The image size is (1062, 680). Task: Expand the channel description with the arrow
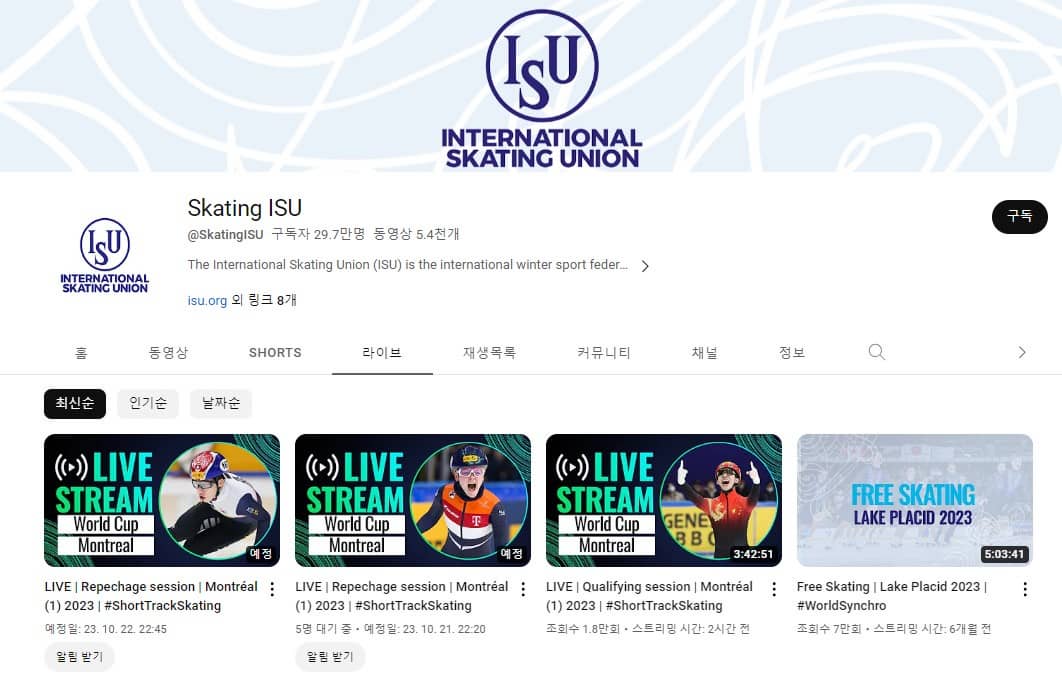pyautogui.click(x=645, y=266)
